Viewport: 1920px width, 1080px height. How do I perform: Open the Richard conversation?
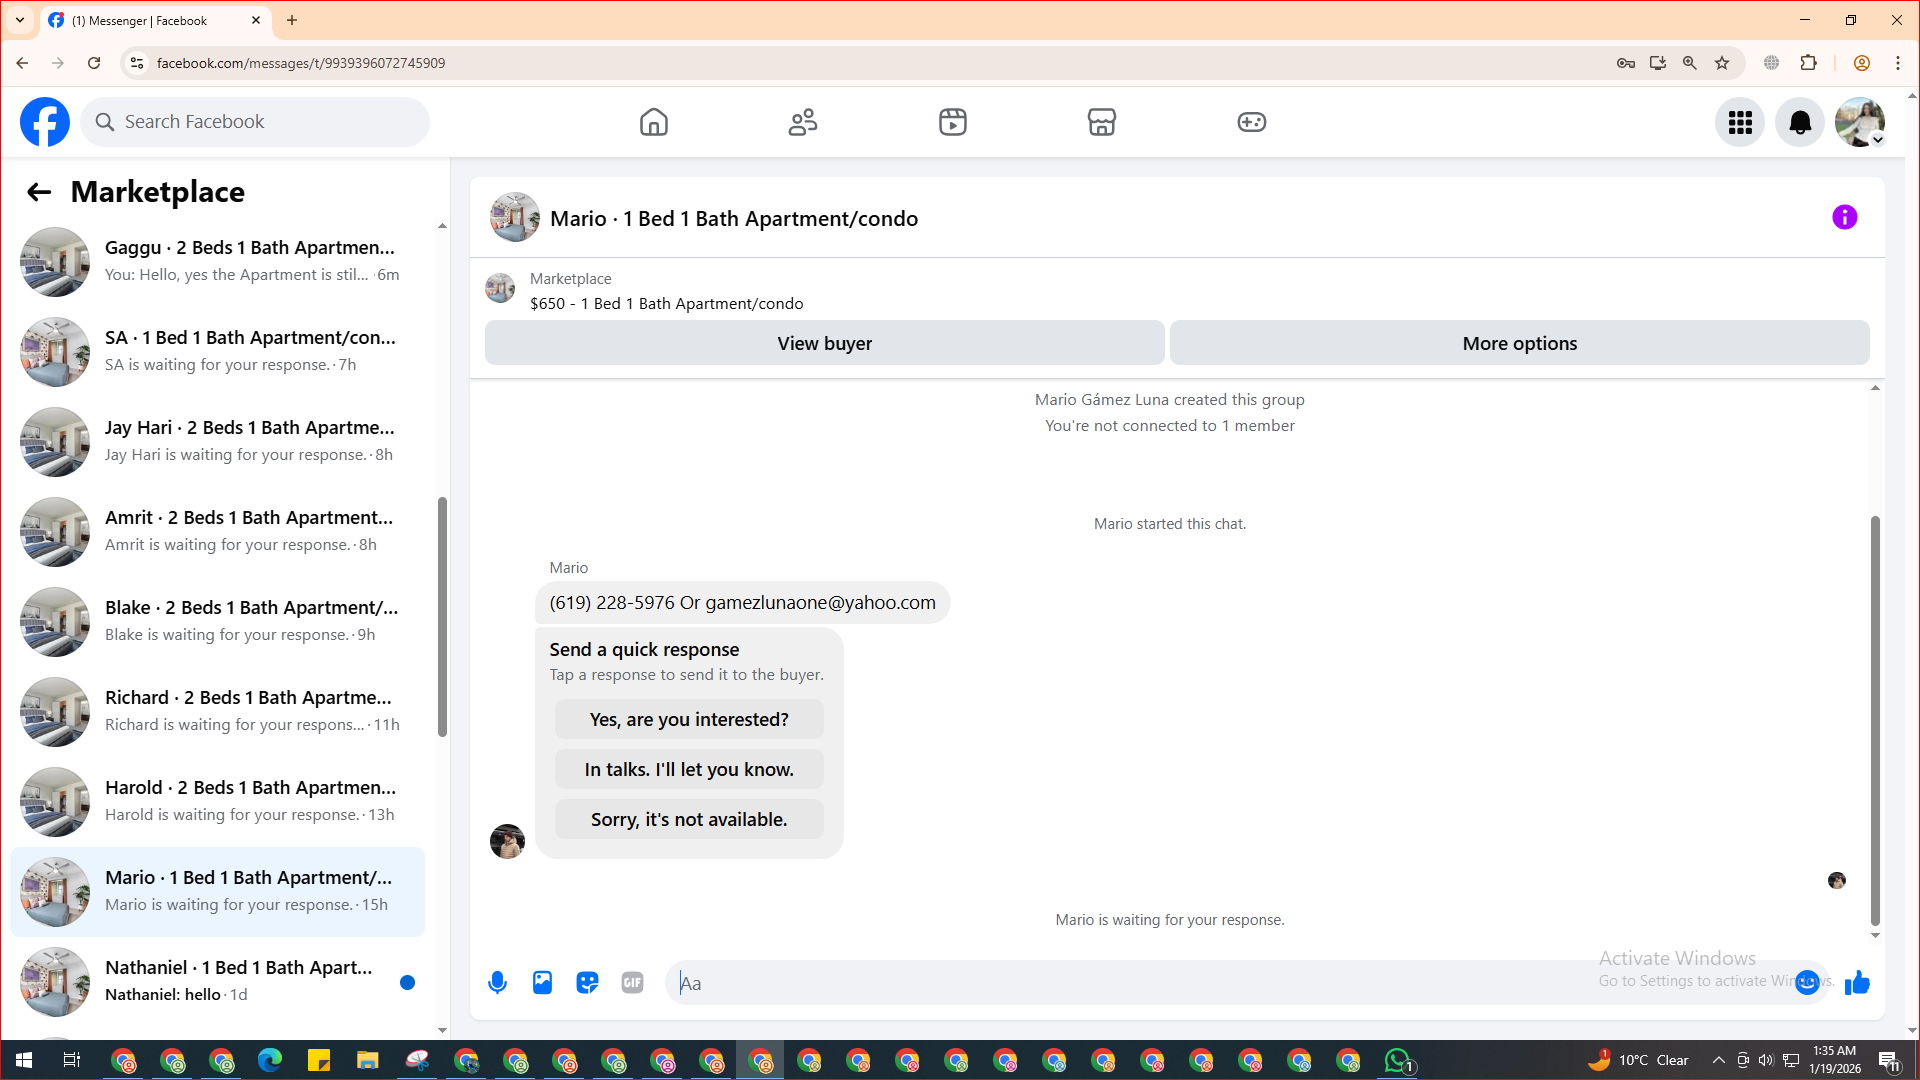pos(218,711)
